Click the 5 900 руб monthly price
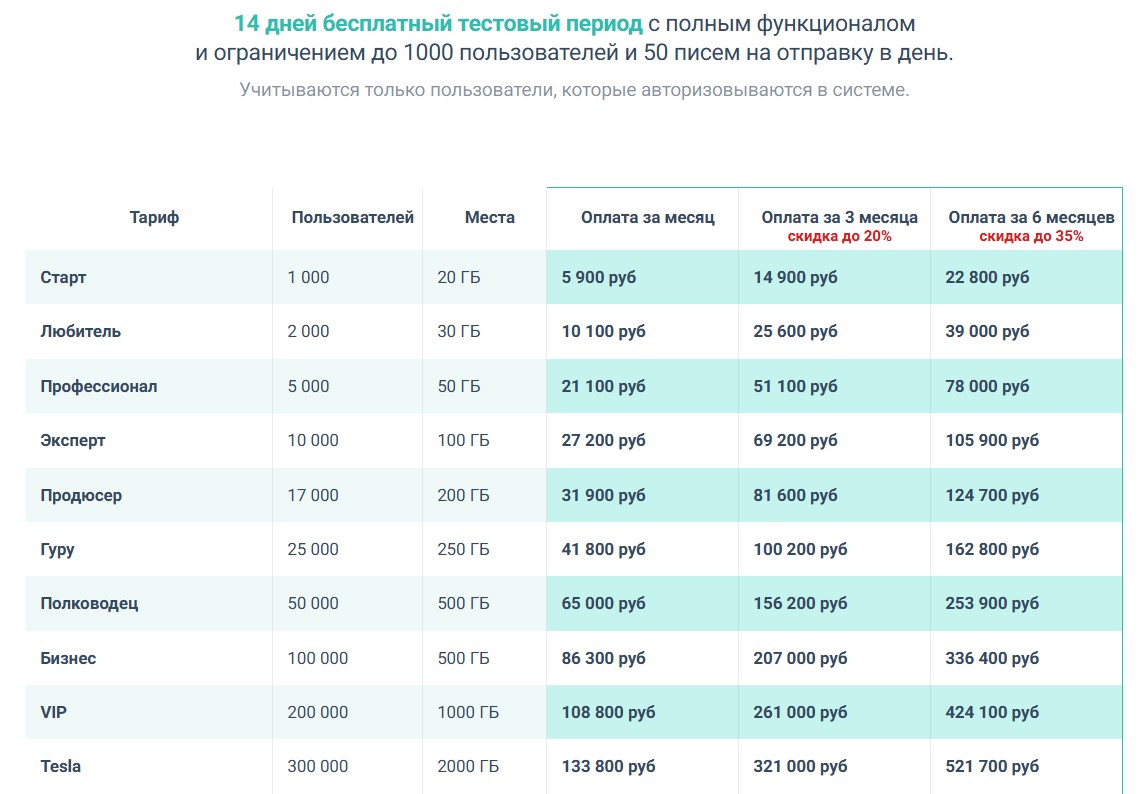 pos(598,277)
